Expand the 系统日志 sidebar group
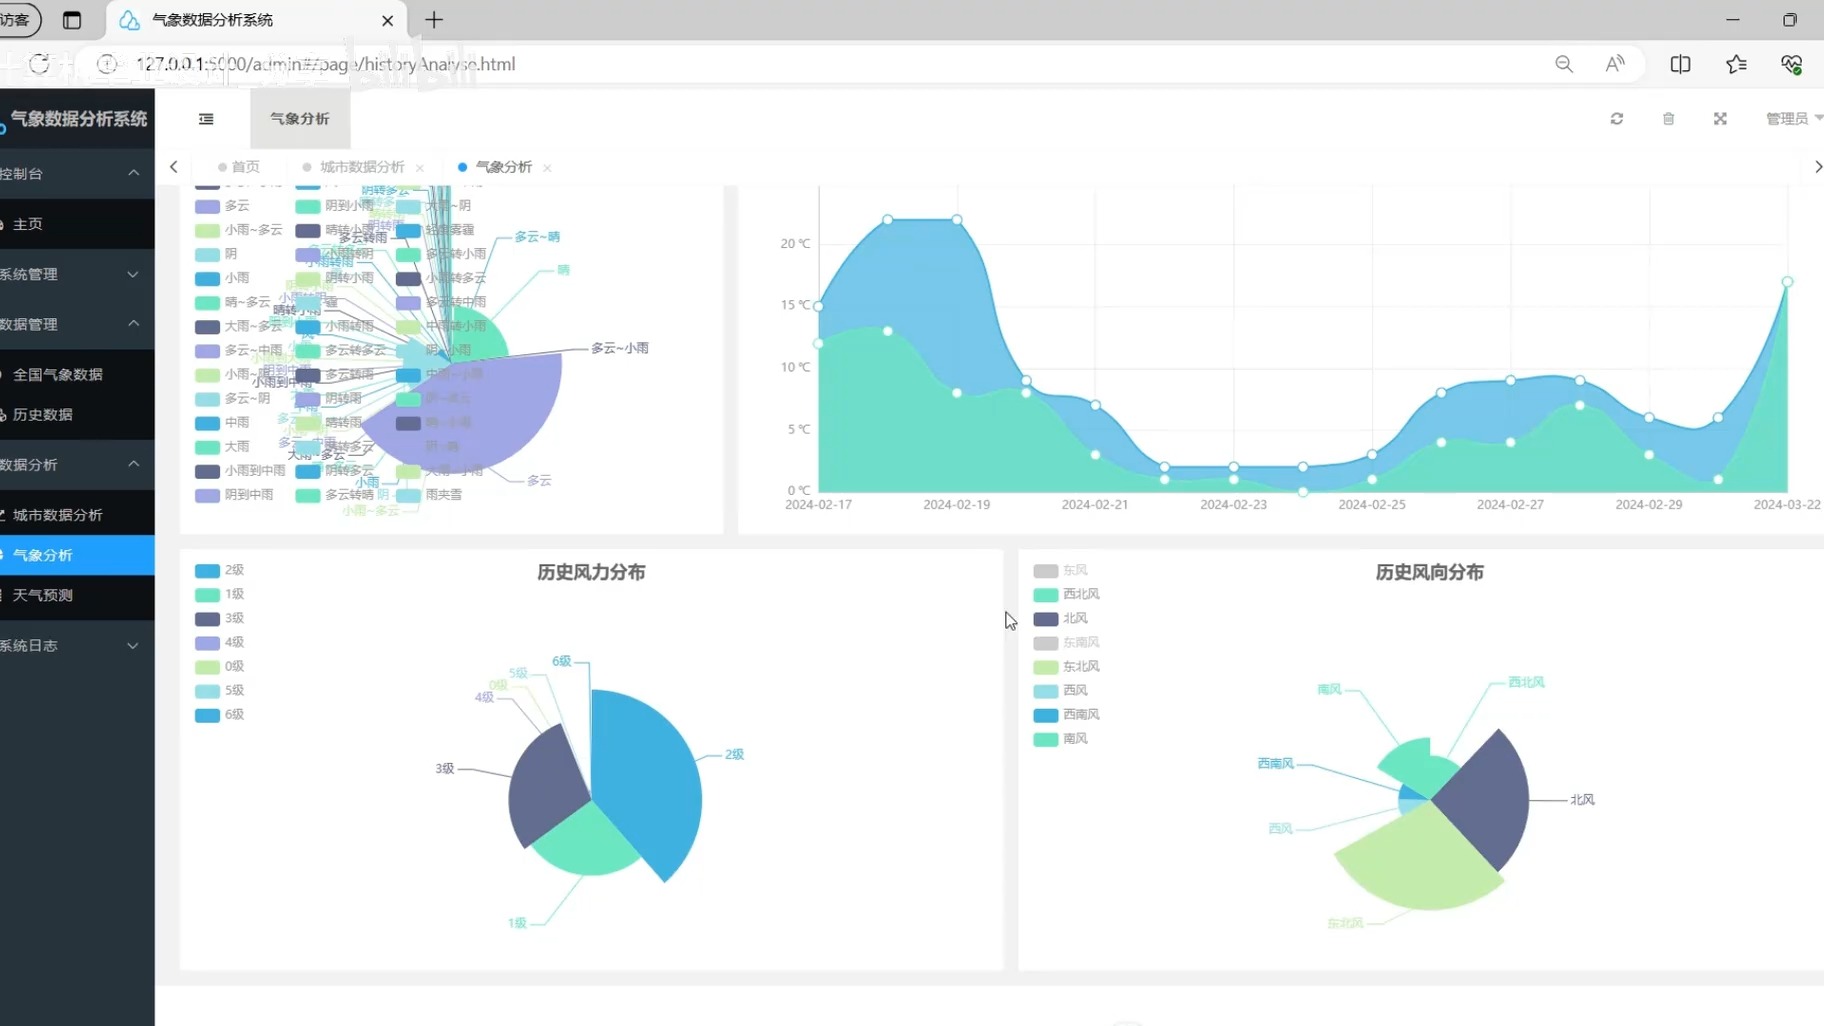Image resolution: width=1824 pixels, height=1026 pixels. pyautogui.click(x=77, y=645)
